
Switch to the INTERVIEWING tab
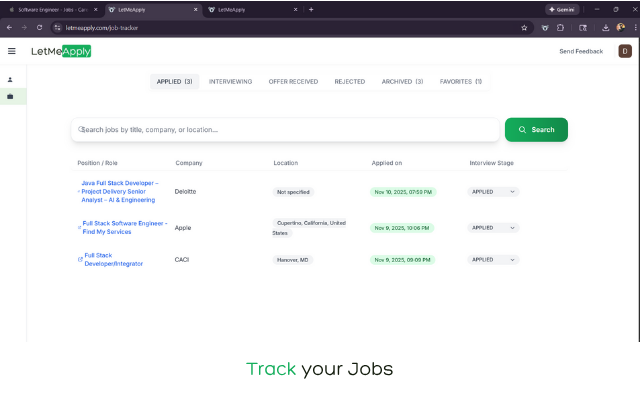tap(230, 82)
